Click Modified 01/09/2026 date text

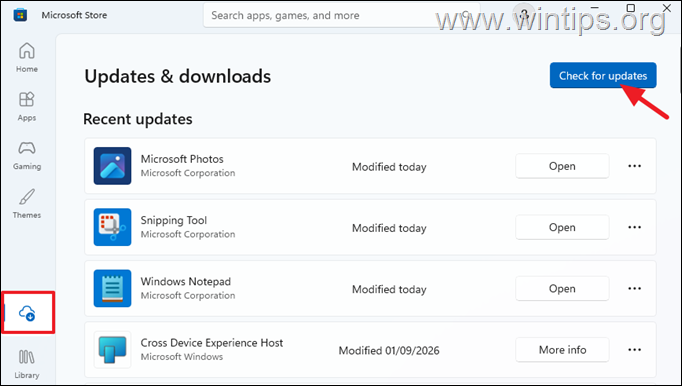389,351
